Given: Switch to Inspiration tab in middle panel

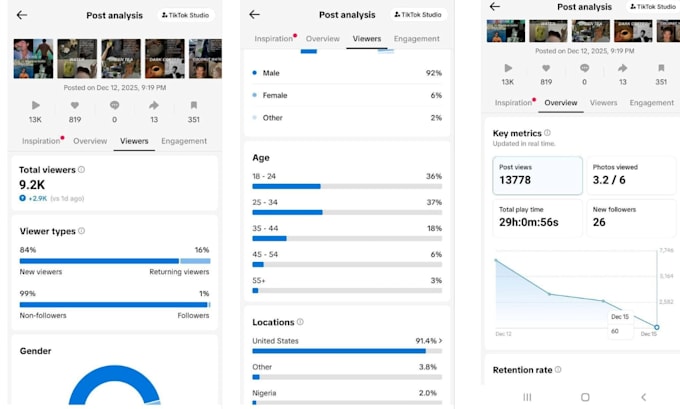Looking at the screenshot, I should point(274,39).
